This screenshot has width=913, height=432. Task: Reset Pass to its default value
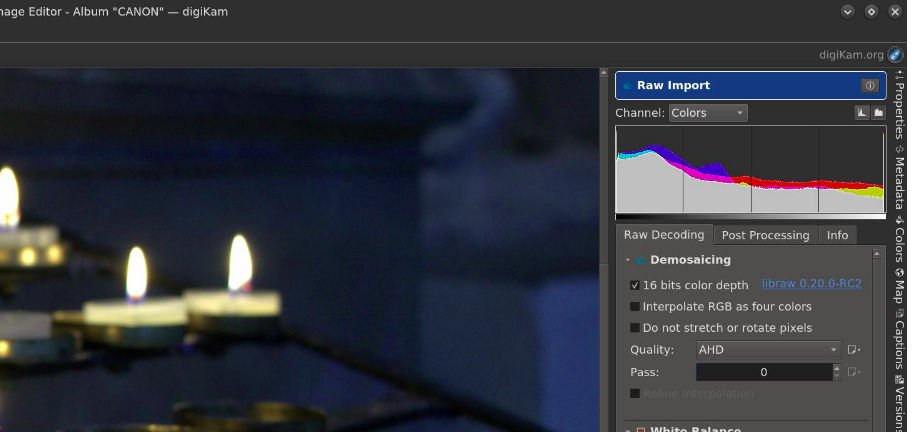pyautogui.click(x=854, y=372)
